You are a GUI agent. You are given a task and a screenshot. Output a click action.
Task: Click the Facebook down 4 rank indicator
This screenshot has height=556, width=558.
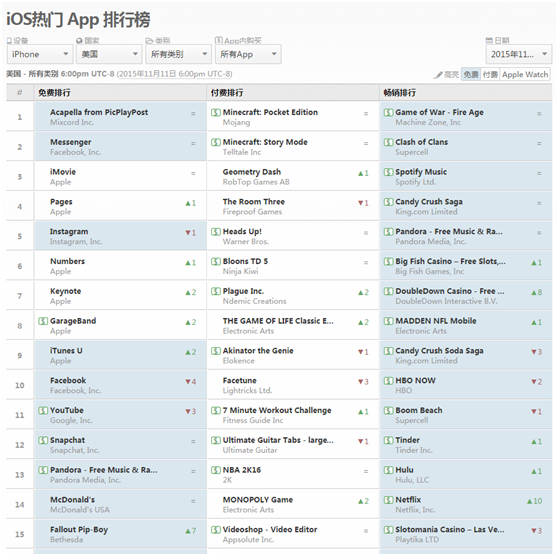(x=191, y=382)
